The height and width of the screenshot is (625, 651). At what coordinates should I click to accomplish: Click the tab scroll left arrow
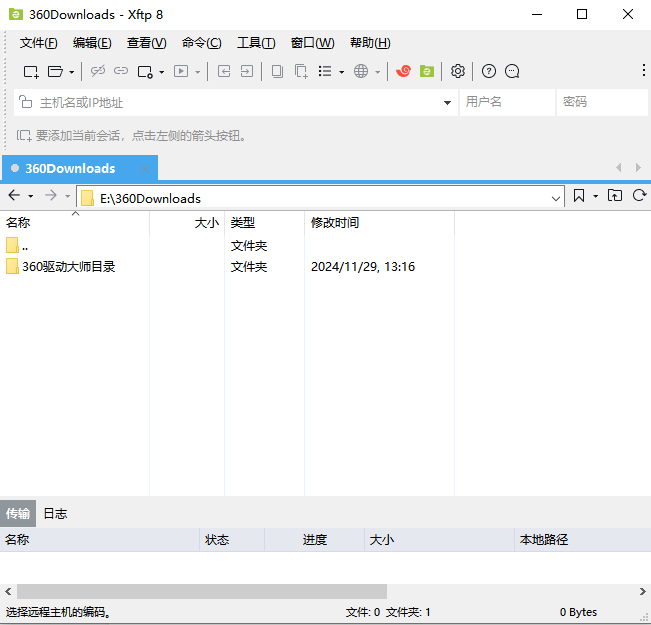pyautogui.click(x=619, y=168)
